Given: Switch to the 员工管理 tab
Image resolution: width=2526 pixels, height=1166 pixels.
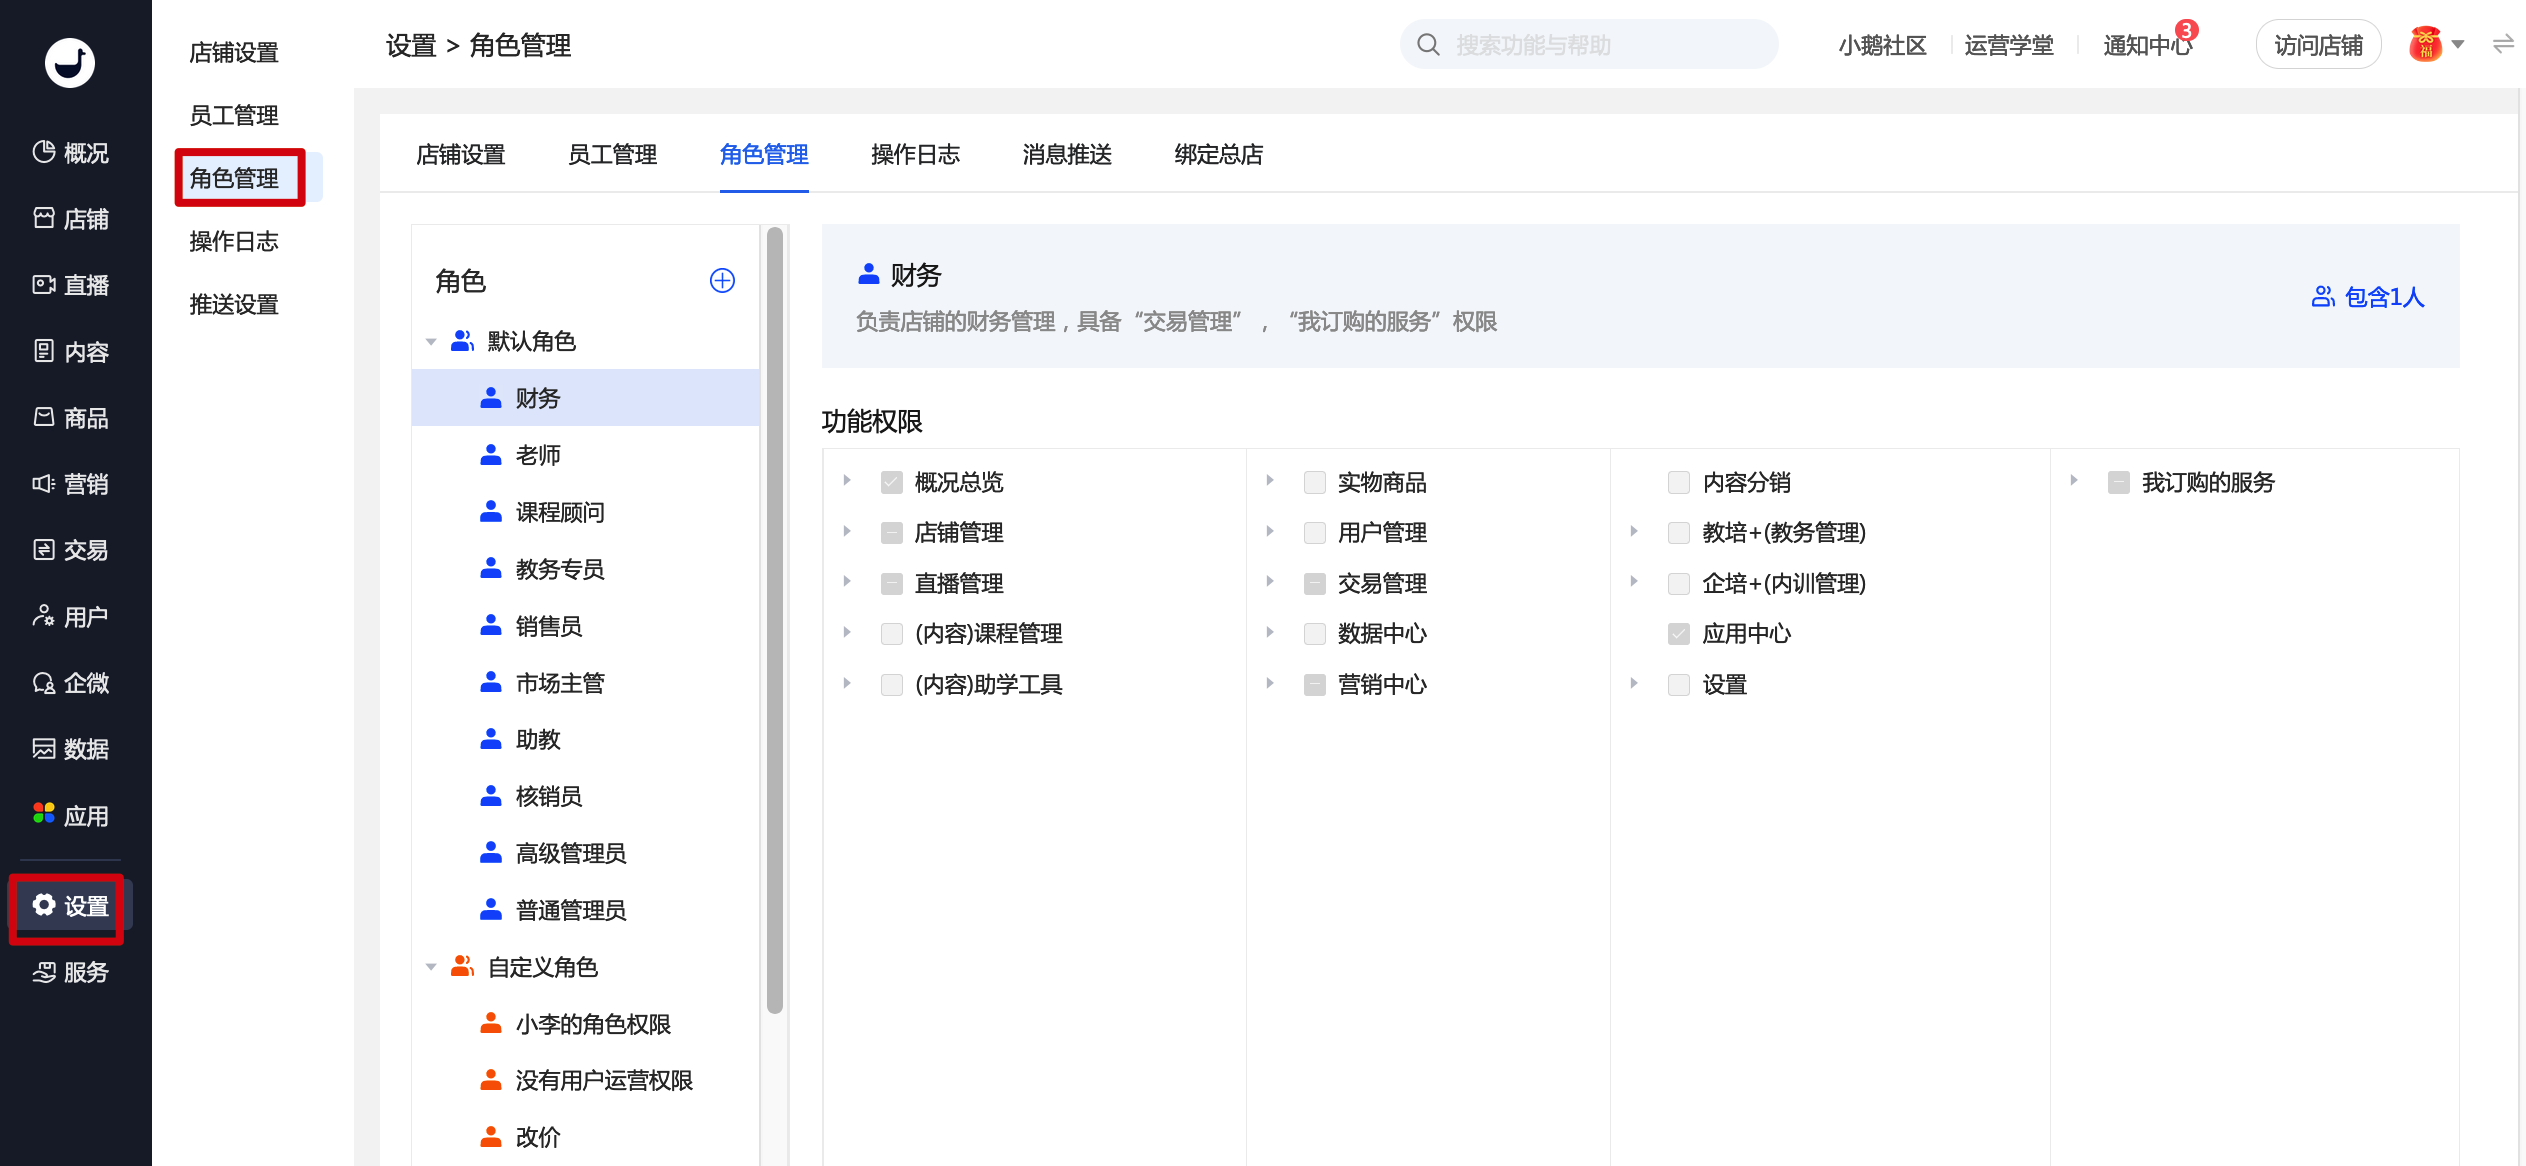Looking at the screenshot, I should (x=612, y=155).
